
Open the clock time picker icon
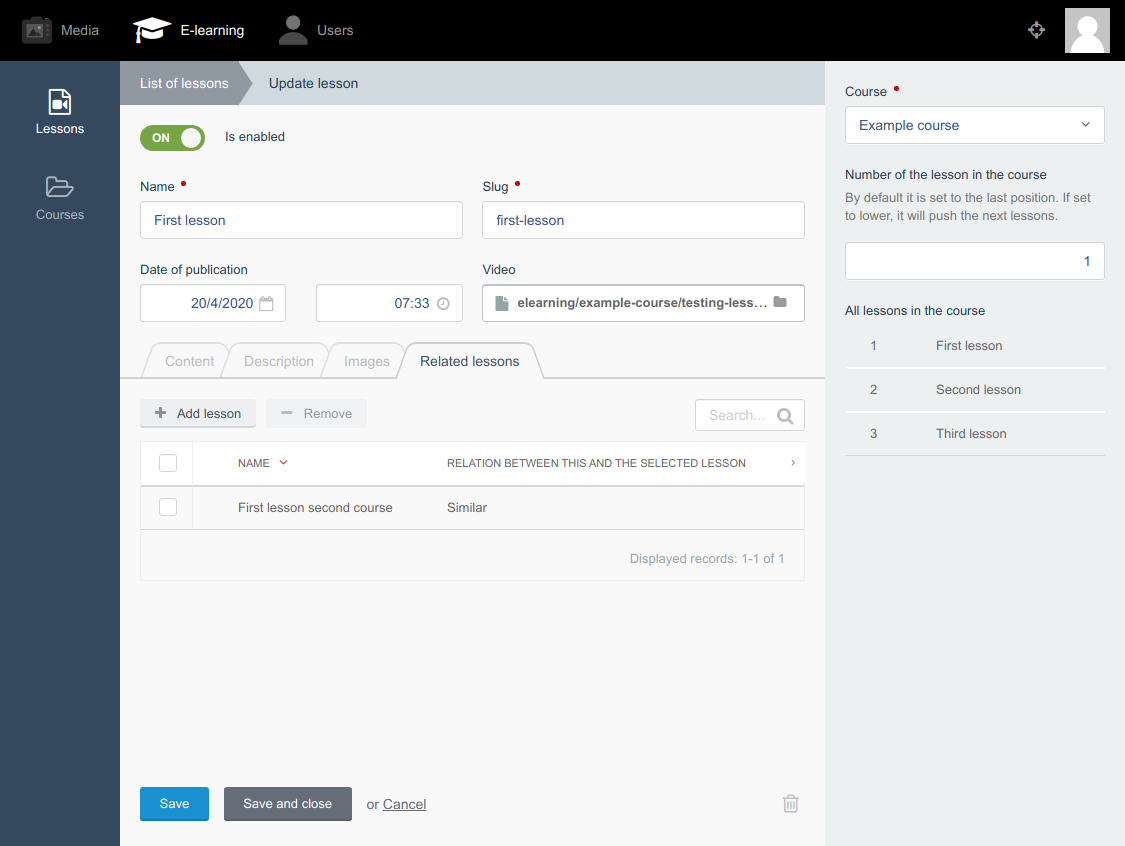(x=443, y=304)
